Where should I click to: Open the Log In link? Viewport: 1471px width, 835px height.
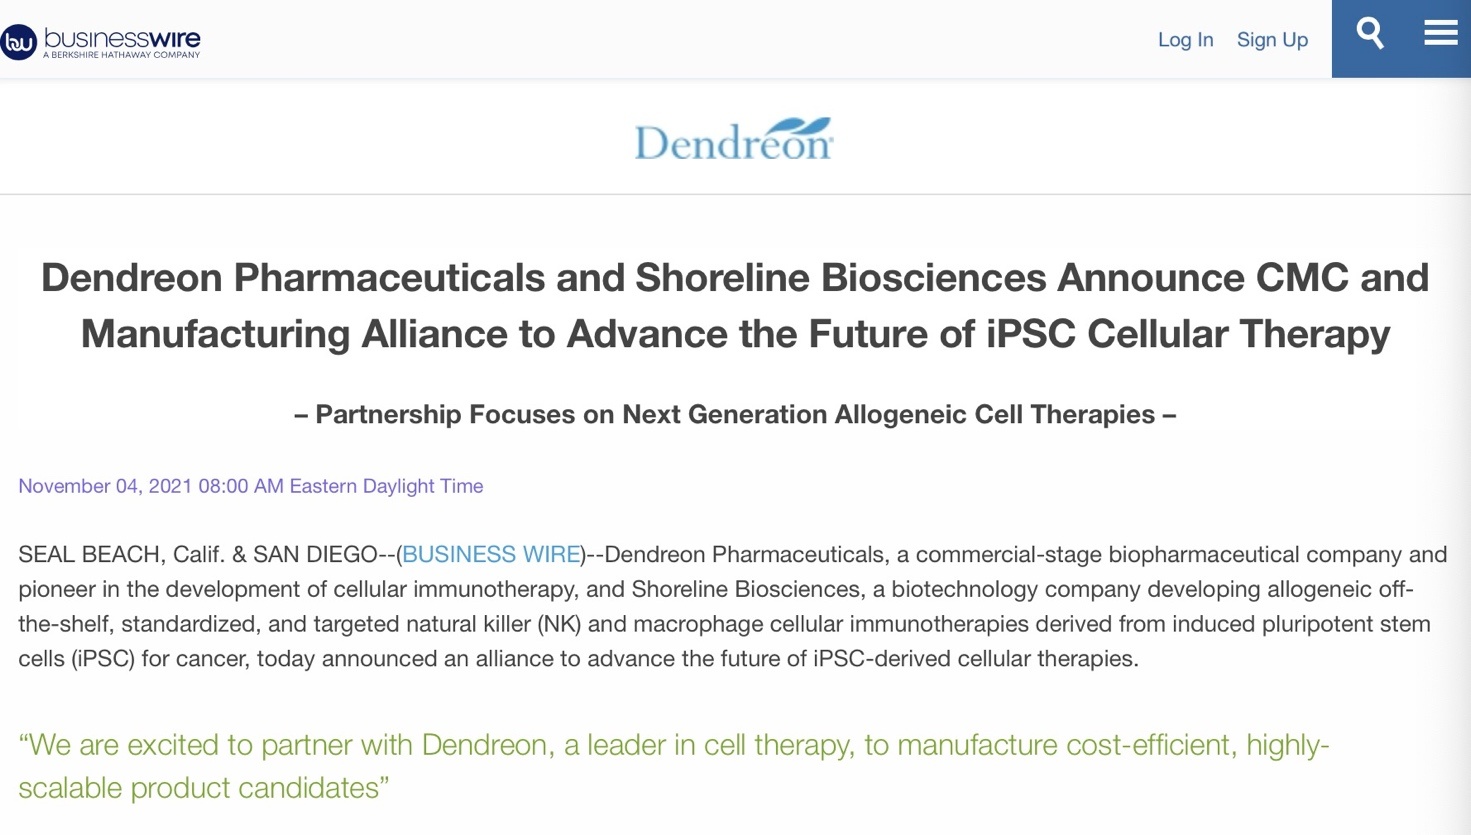1185,40
